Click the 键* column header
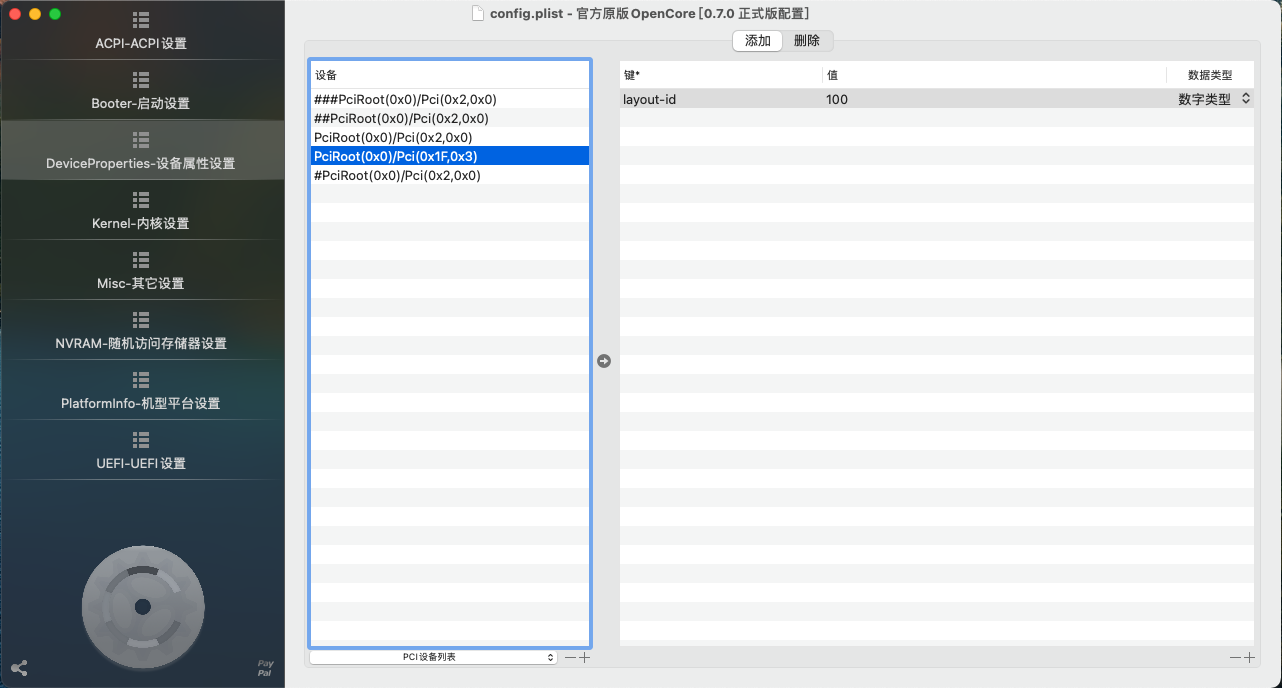 720,75
